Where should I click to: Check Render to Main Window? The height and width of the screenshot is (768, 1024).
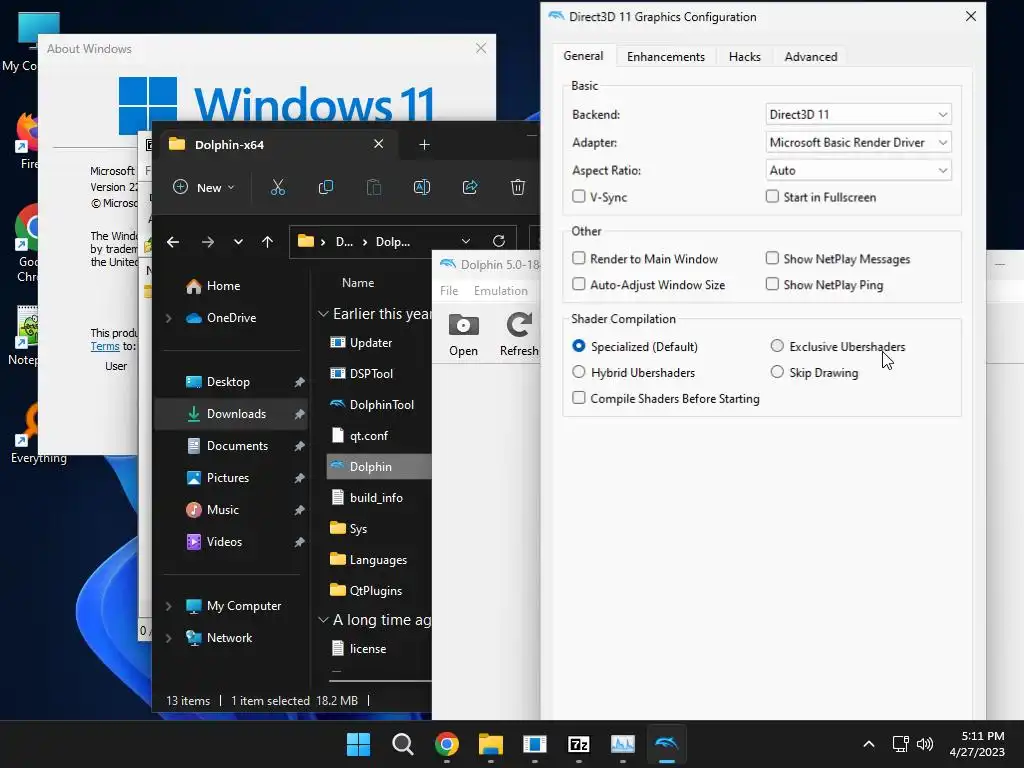tap(579, 258)
